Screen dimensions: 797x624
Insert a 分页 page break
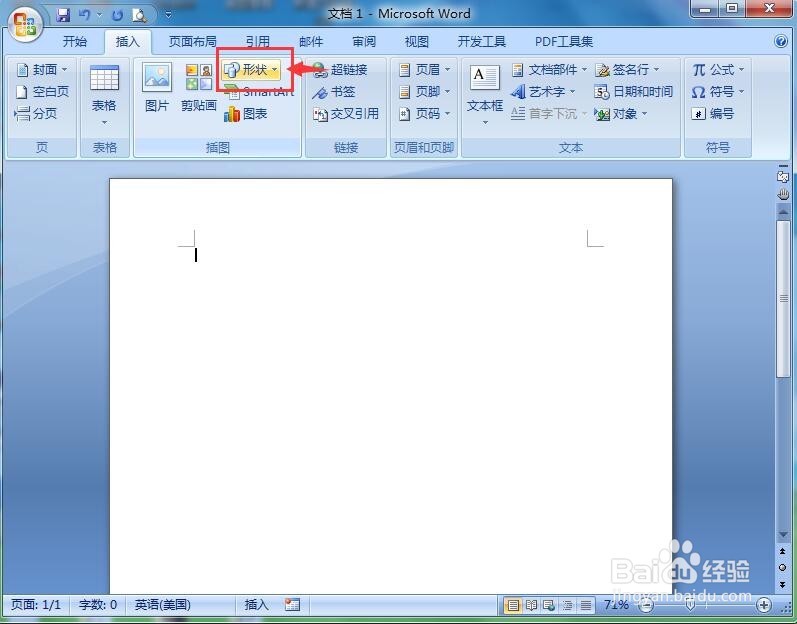(x=36, y=113)
